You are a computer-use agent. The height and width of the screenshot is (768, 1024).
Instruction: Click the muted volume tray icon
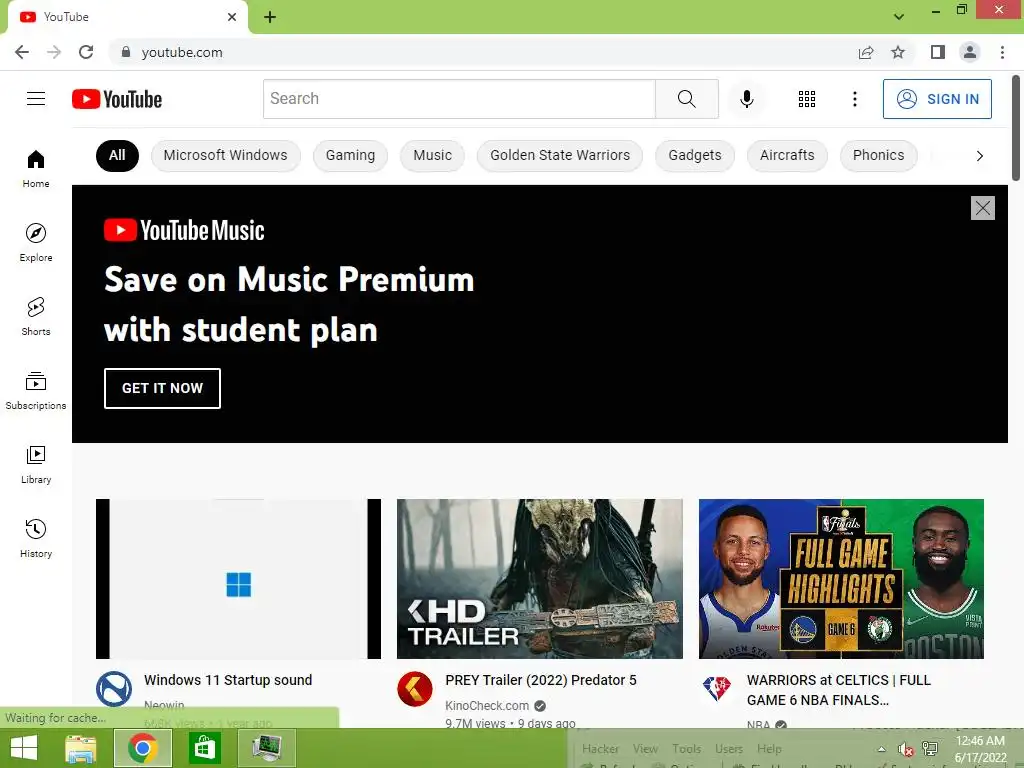tap(905, 749)
